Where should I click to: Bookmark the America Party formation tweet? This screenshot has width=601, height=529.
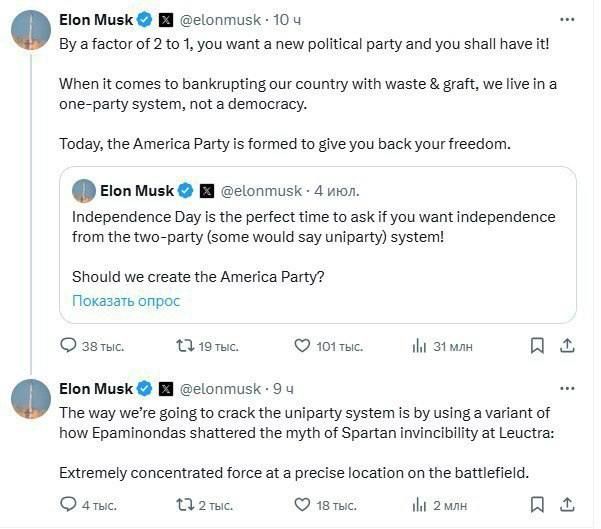pos(537,346)
